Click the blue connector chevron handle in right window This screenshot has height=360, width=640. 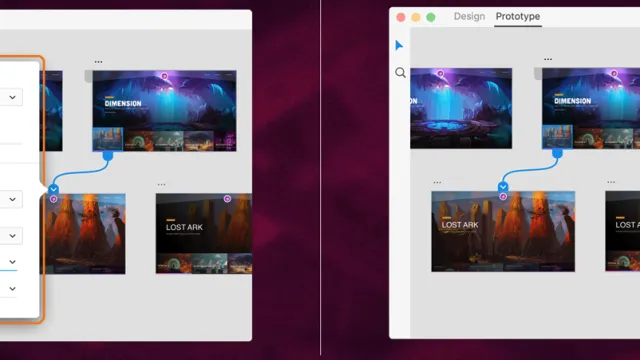503,187
